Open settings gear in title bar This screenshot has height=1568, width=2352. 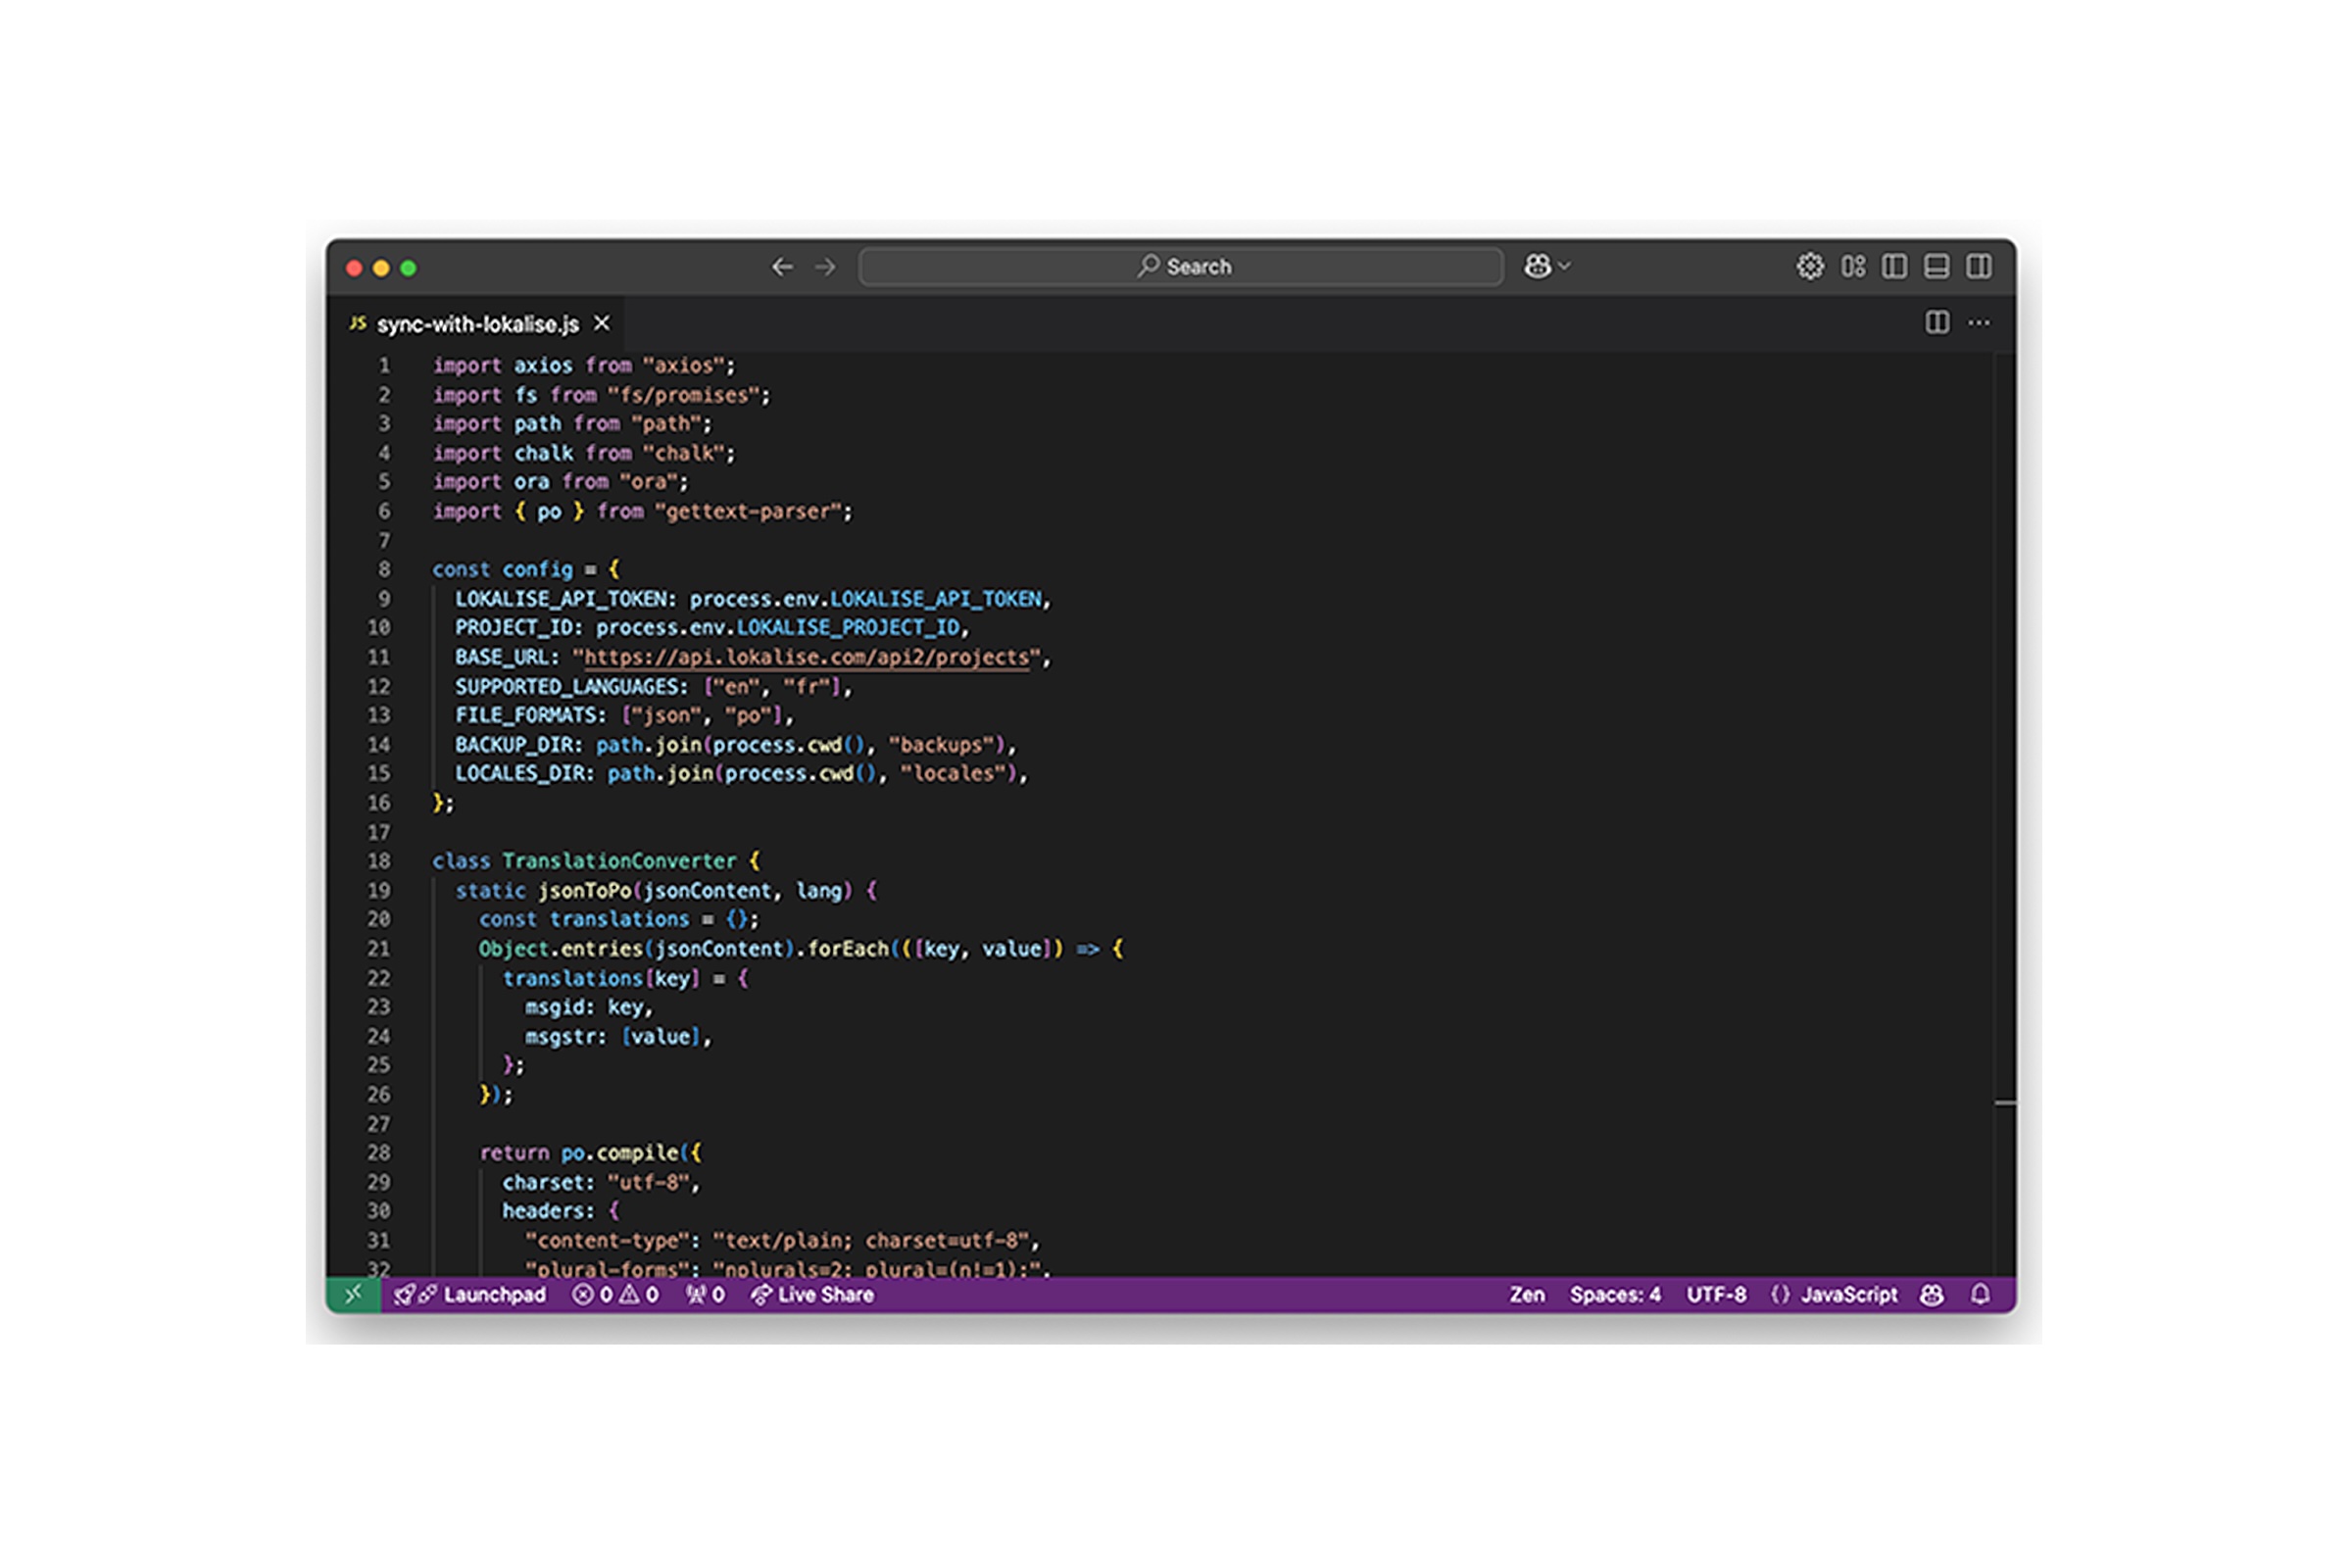(x=1809, y=266)
